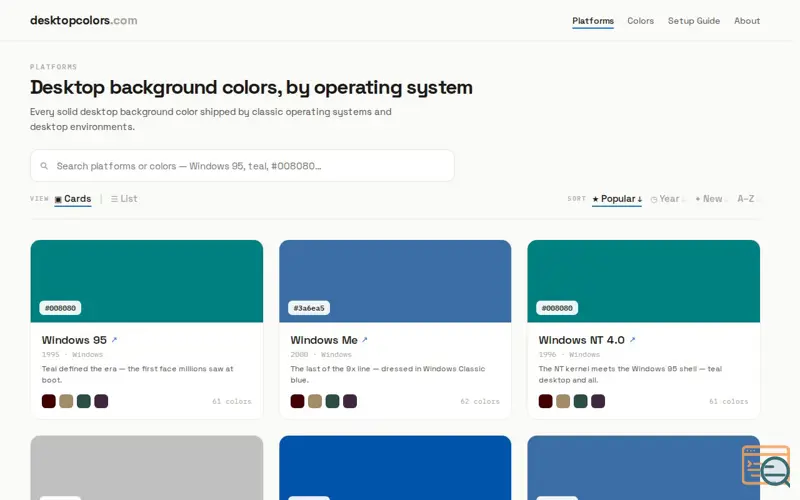This screenshot has height=500, width=800.
Task: Sort platforms by Year
Action: coord(668,199)
